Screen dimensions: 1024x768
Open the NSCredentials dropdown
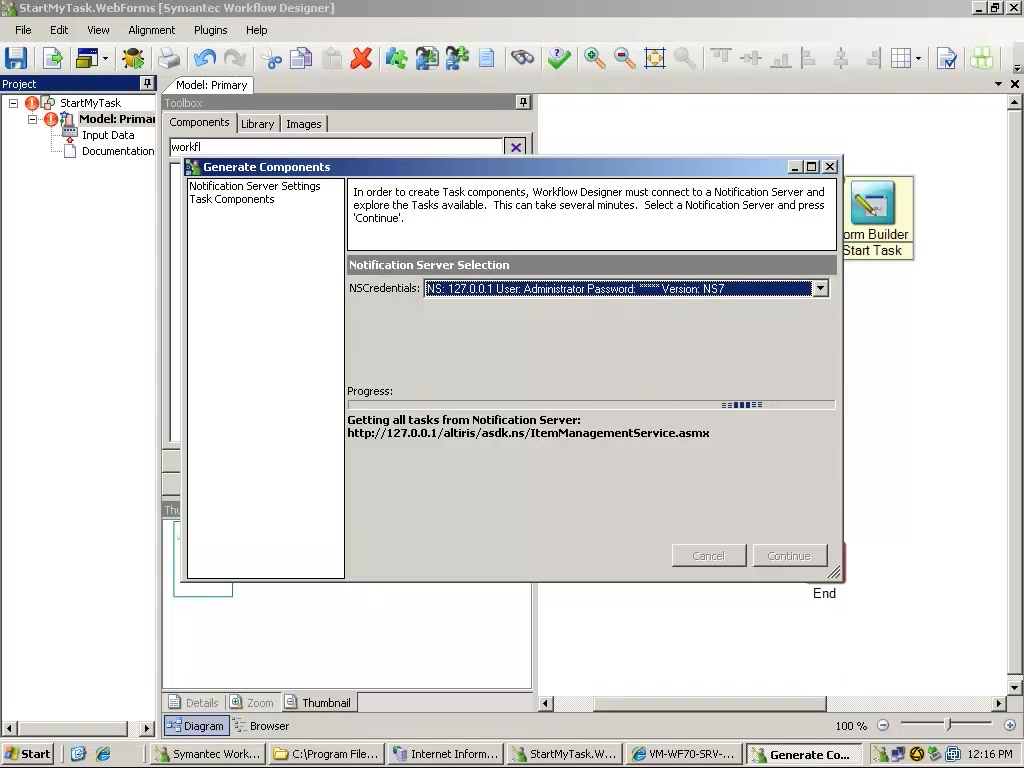tap(820, 288)
